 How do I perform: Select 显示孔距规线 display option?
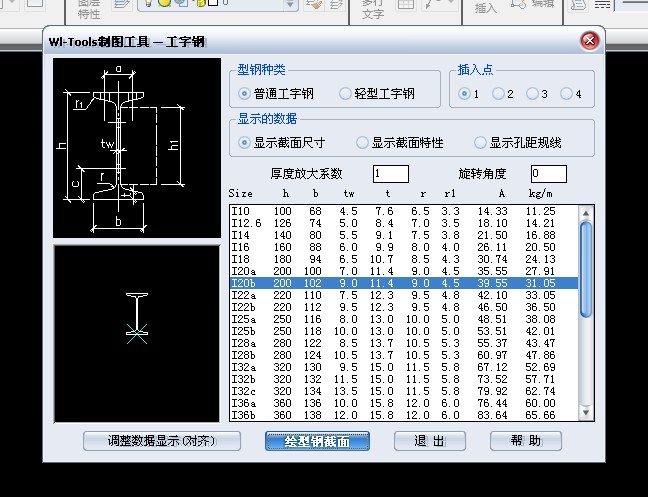point(517,143)
